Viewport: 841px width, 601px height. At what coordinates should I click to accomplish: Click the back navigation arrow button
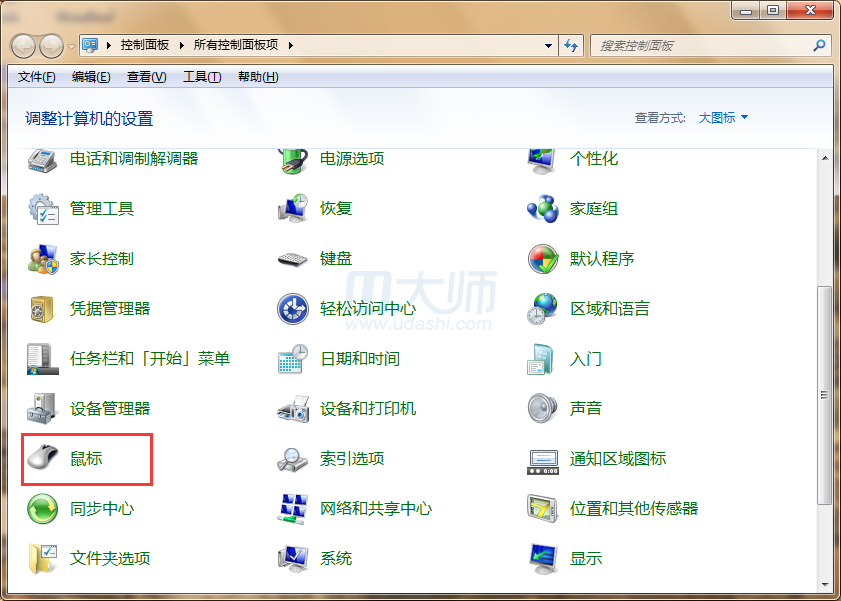24,45
